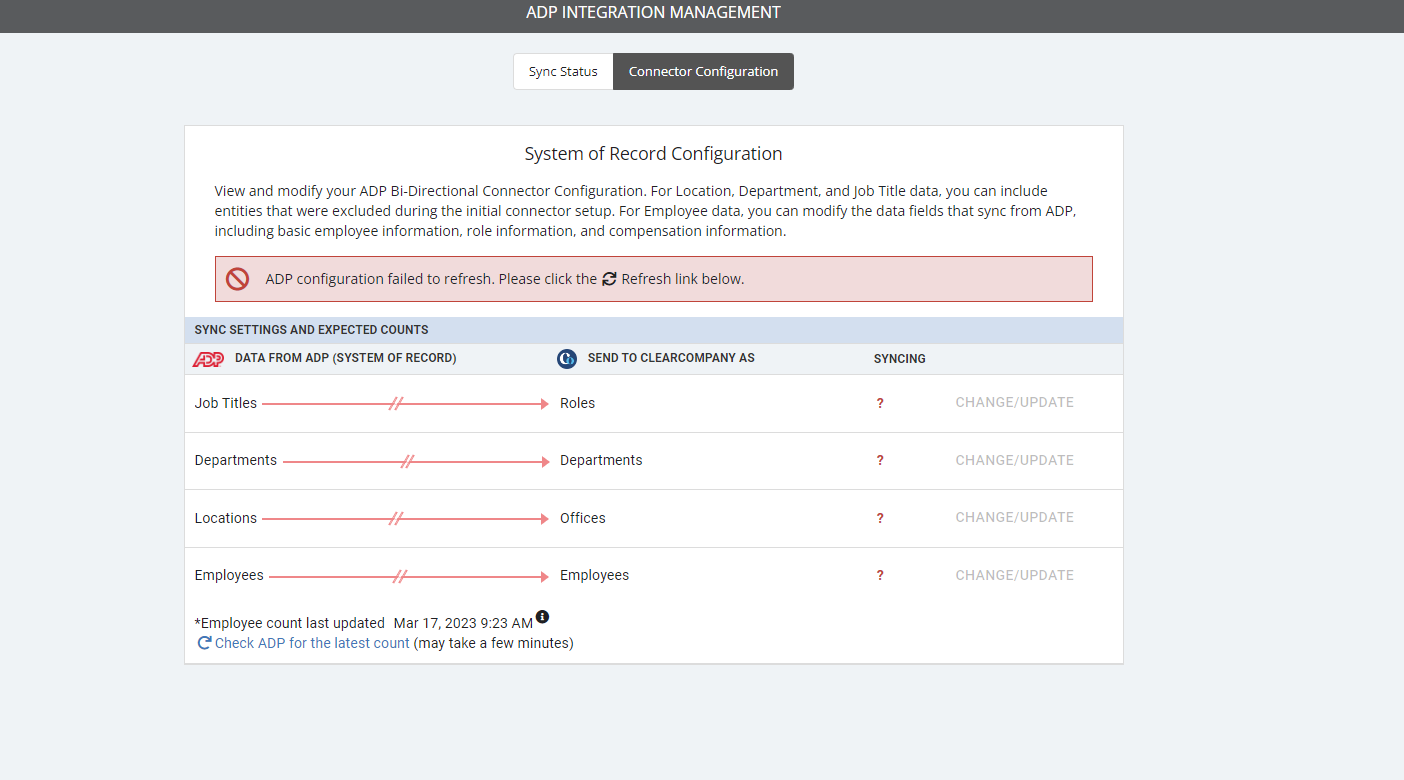Click the Job Titles label
The width and height of the screenshot is (1404, 780).
pos(226,403)
